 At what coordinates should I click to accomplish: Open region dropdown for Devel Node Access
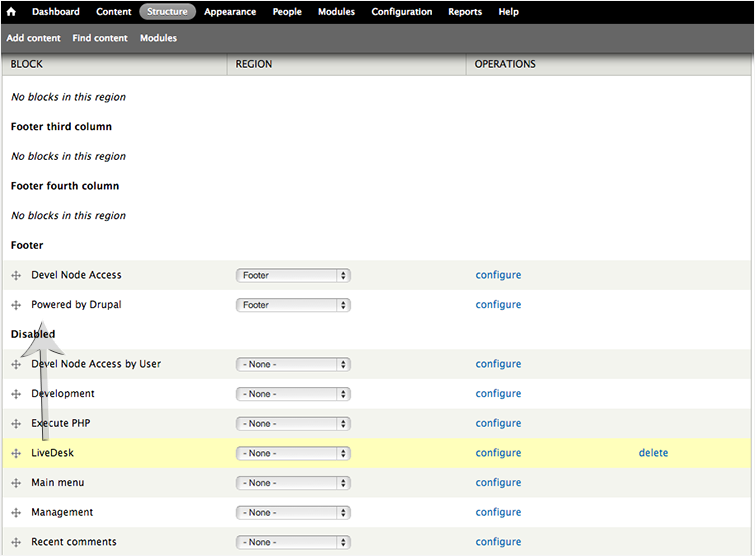[293, 276]
